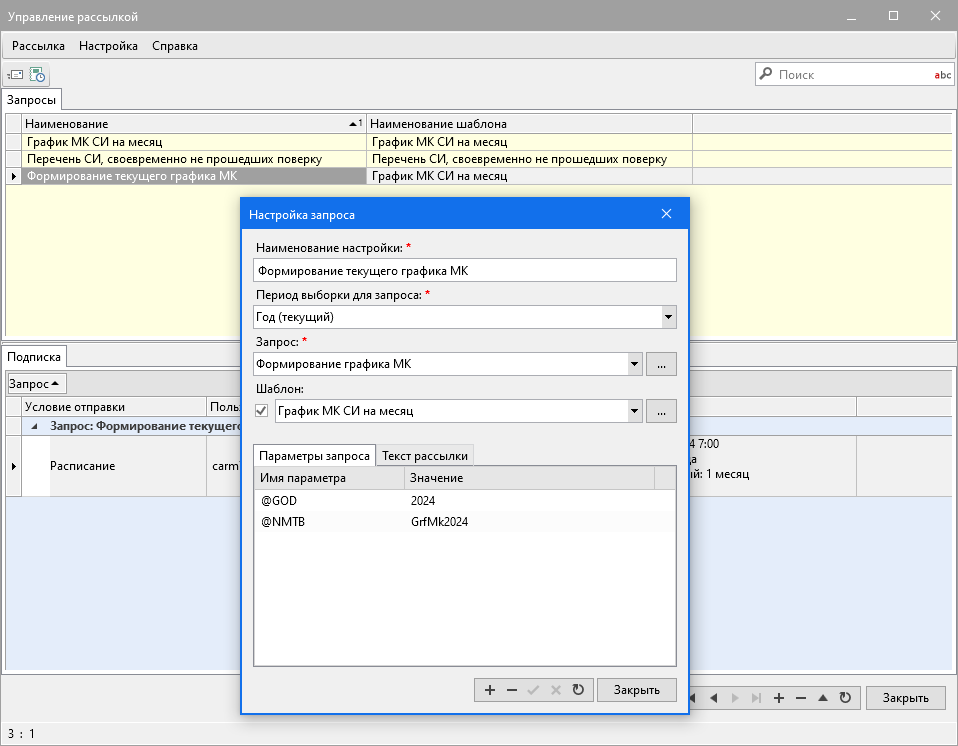Remove parameter with dialog minus icon
This screenshot has width=958, height=746.
click(512, 690)
